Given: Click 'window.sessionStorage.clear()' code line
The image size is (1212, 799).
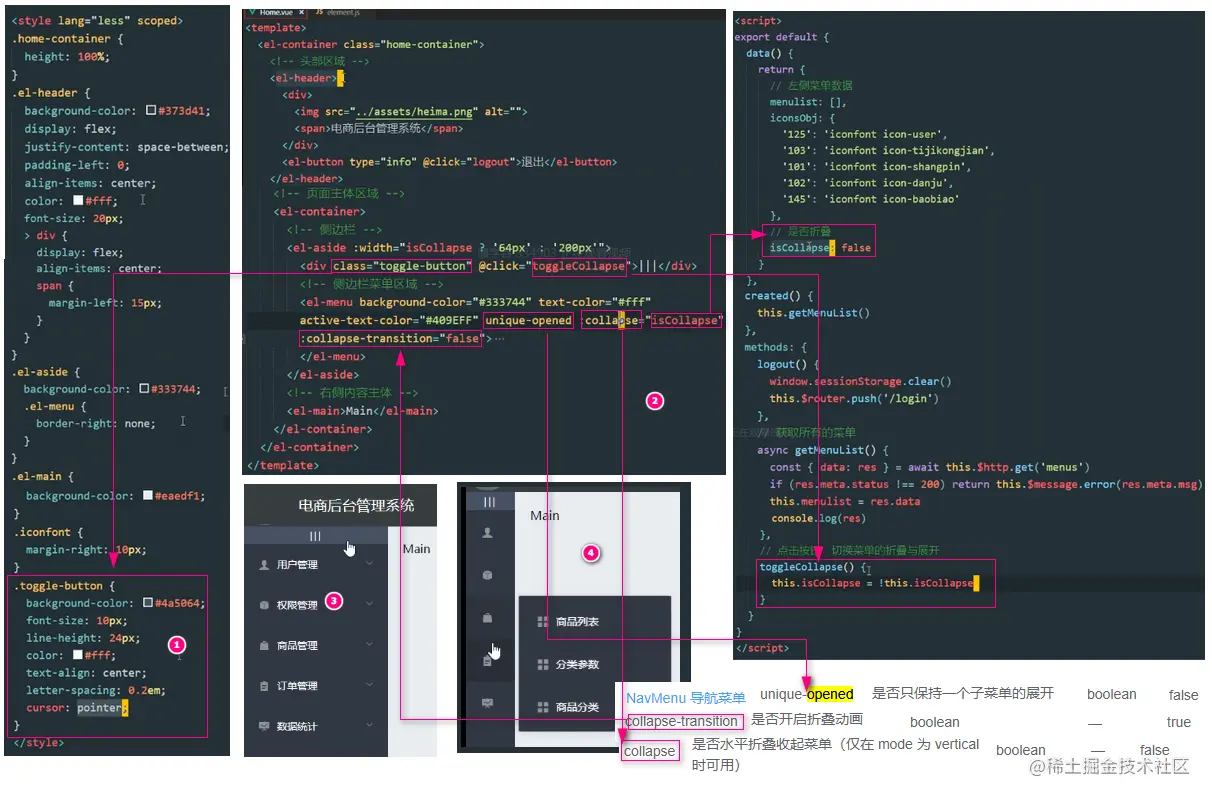Looking at the screenshot, I should point(860,381).
